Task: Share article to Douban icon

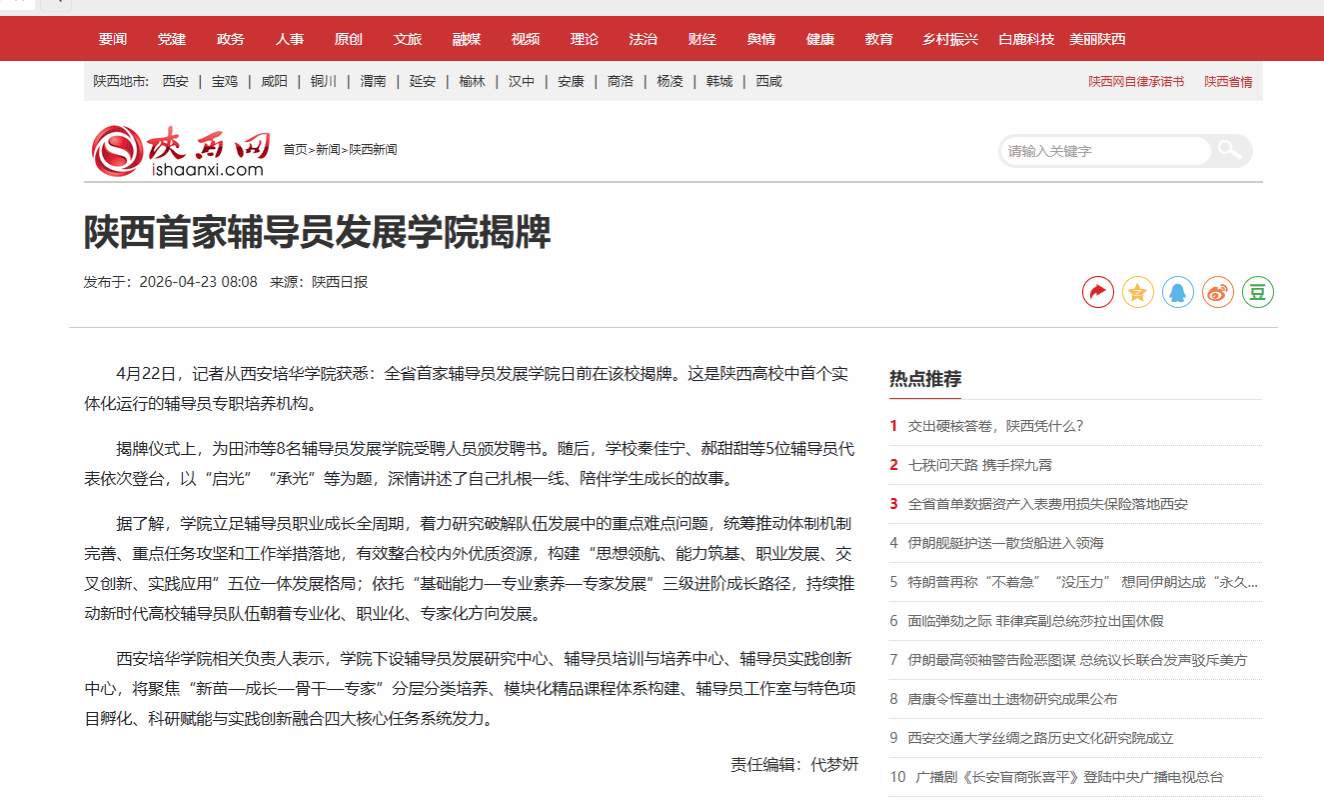Action: click(1257, 292)
